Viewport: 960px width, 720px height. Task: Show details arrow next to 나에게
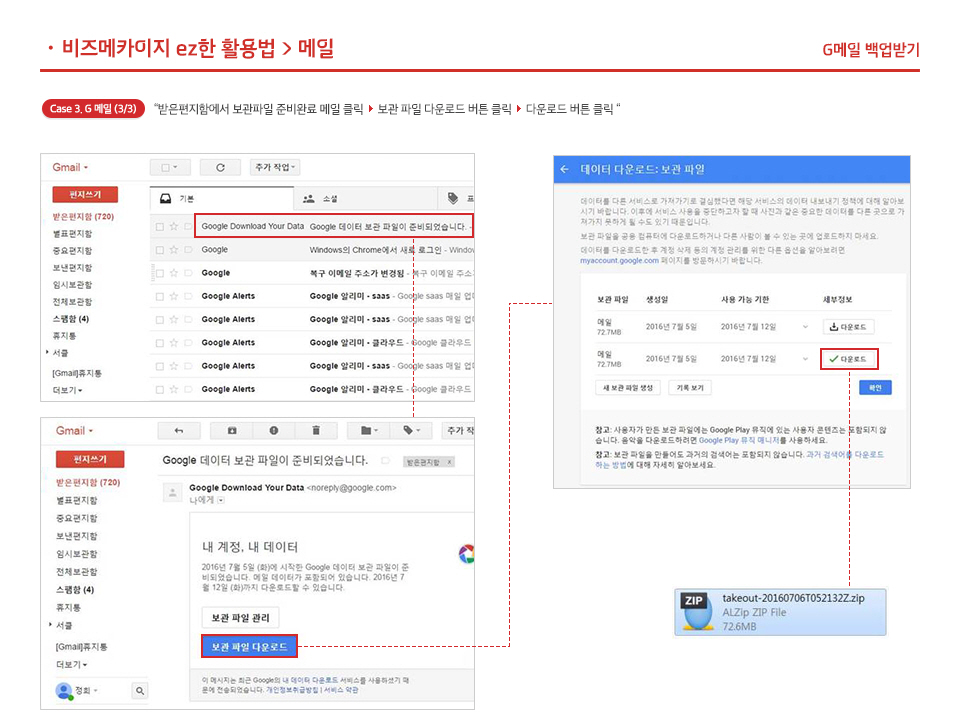(221, 500)
